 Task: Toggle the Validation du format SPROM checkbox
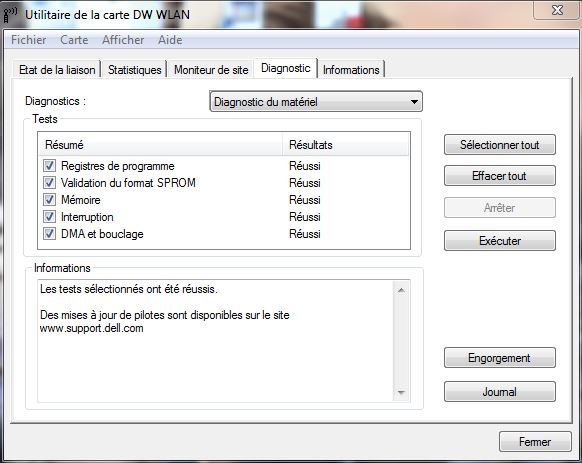49,183
